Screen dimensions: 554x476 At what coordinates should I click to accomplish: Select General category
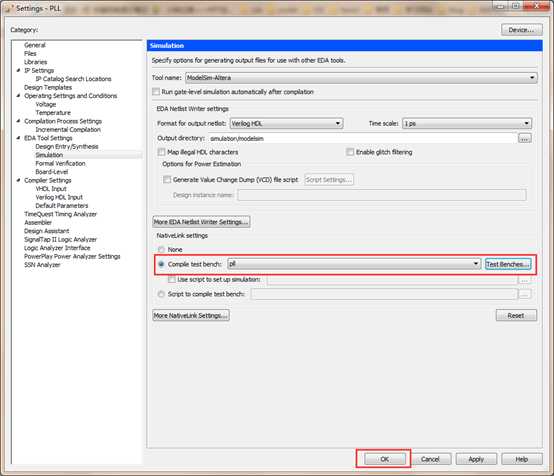[35, 45]
